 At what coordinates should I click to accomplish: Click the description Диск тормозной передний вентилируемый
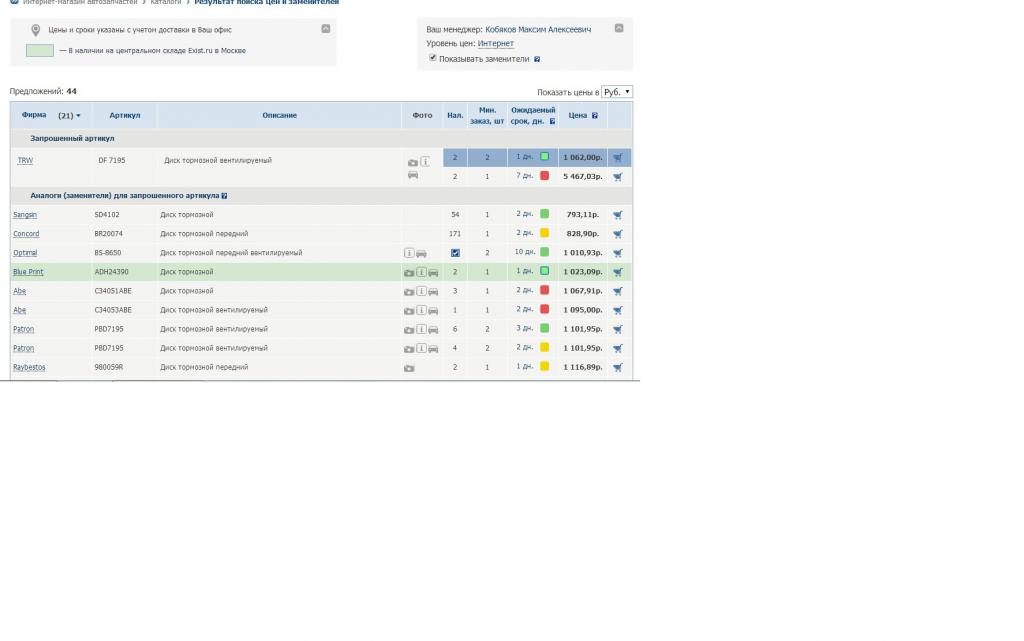[x=231, y=253]
